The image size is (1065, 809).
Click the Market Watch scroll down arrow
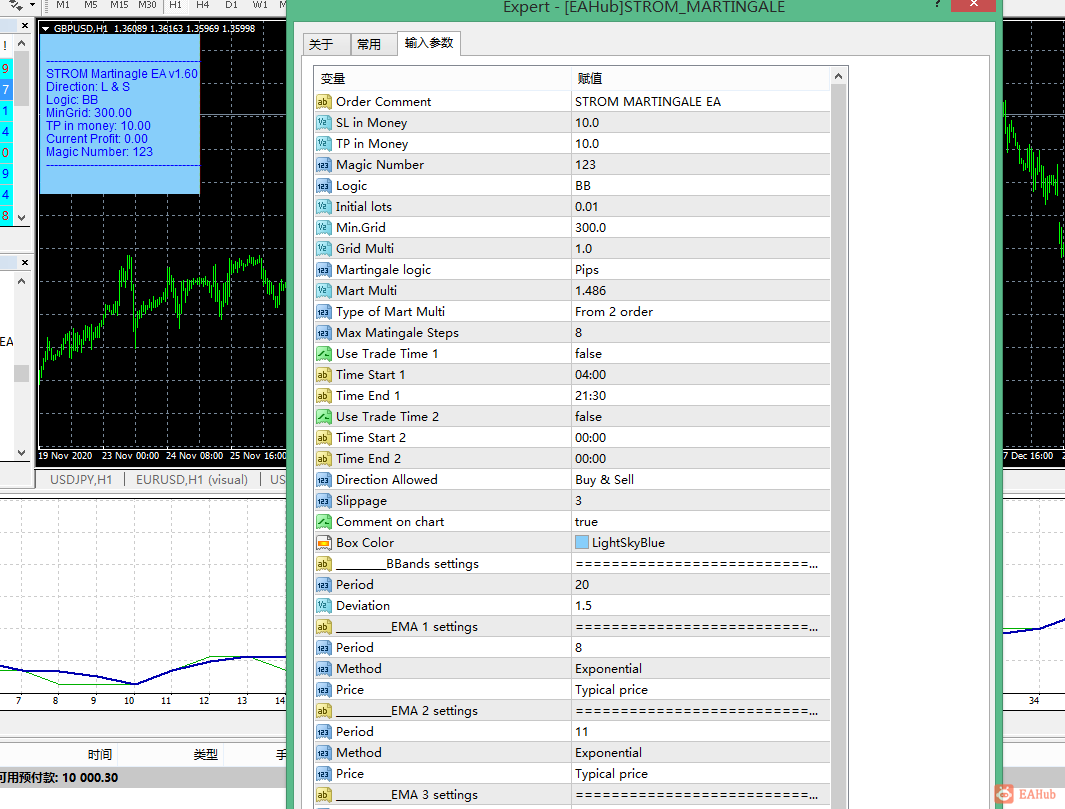(22, 218)
